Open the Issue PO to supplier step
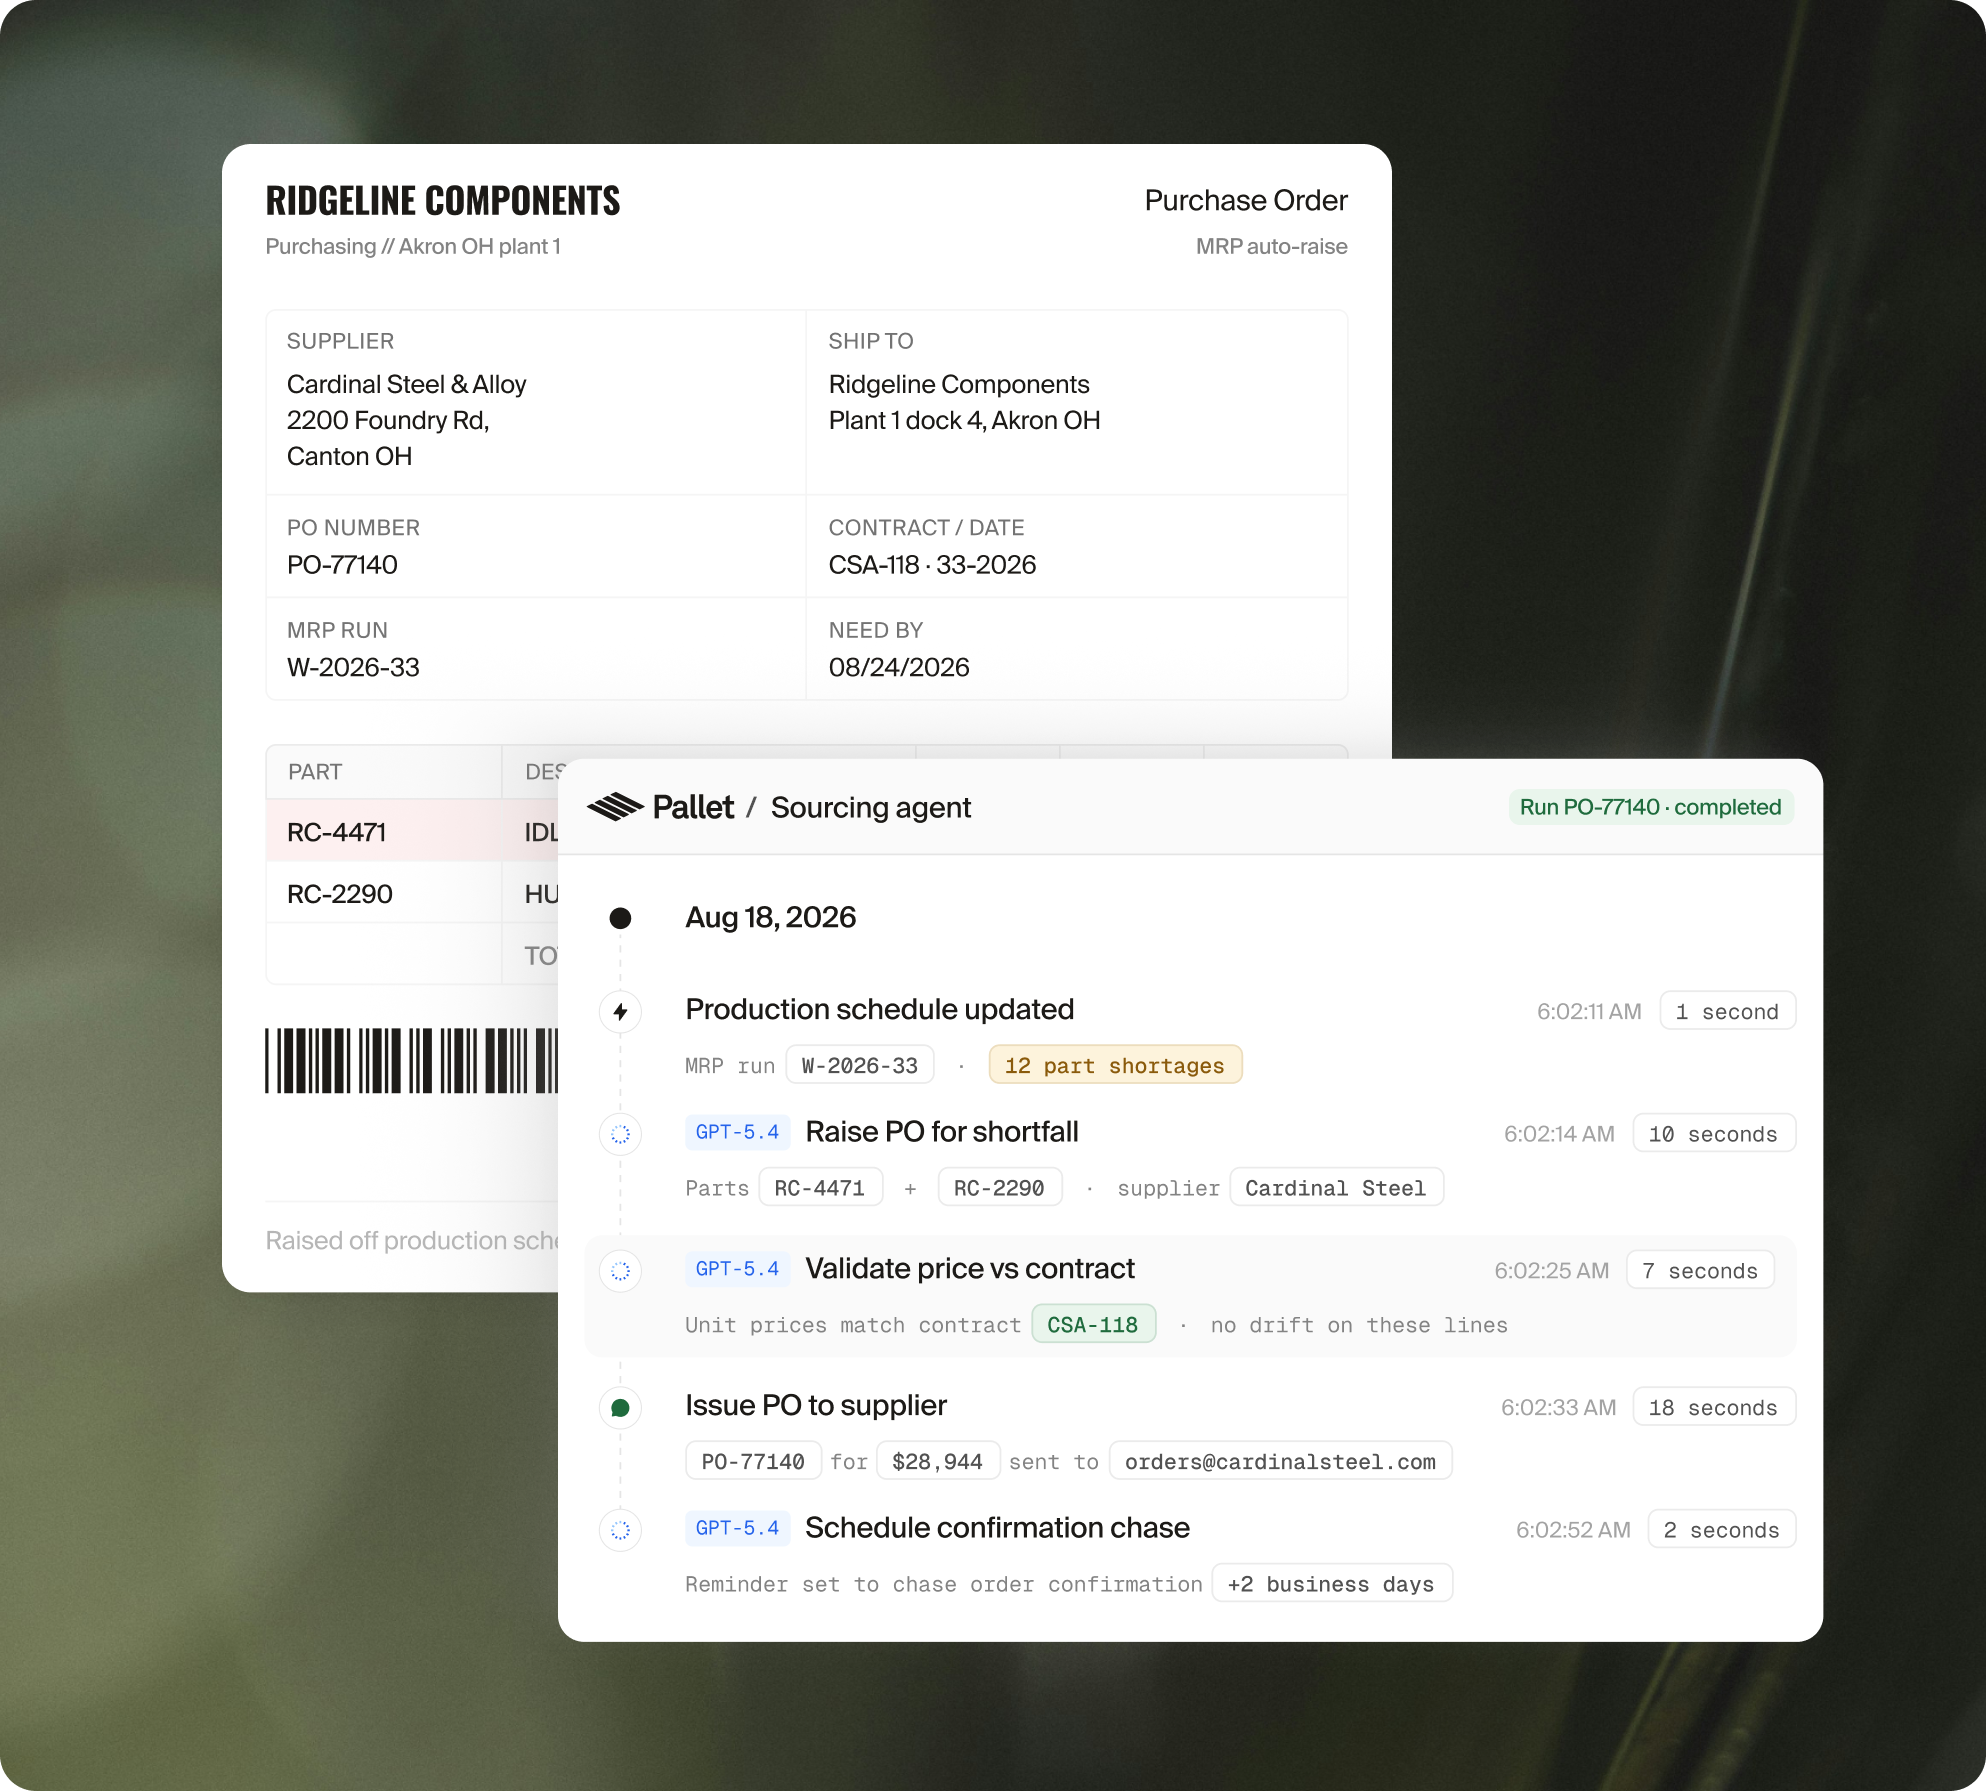The height and width of the screenshot is (1791, 1986). click(816, 1406)
